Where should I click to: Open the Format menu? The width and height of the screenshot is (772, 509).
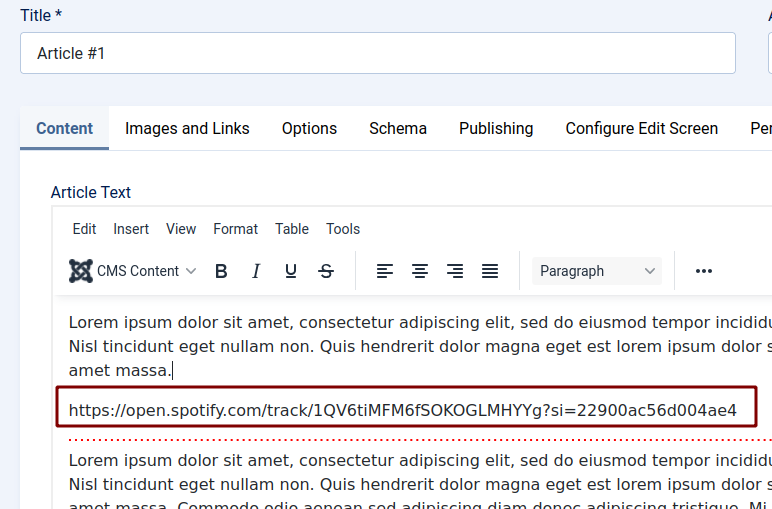(x=235, y=229)
